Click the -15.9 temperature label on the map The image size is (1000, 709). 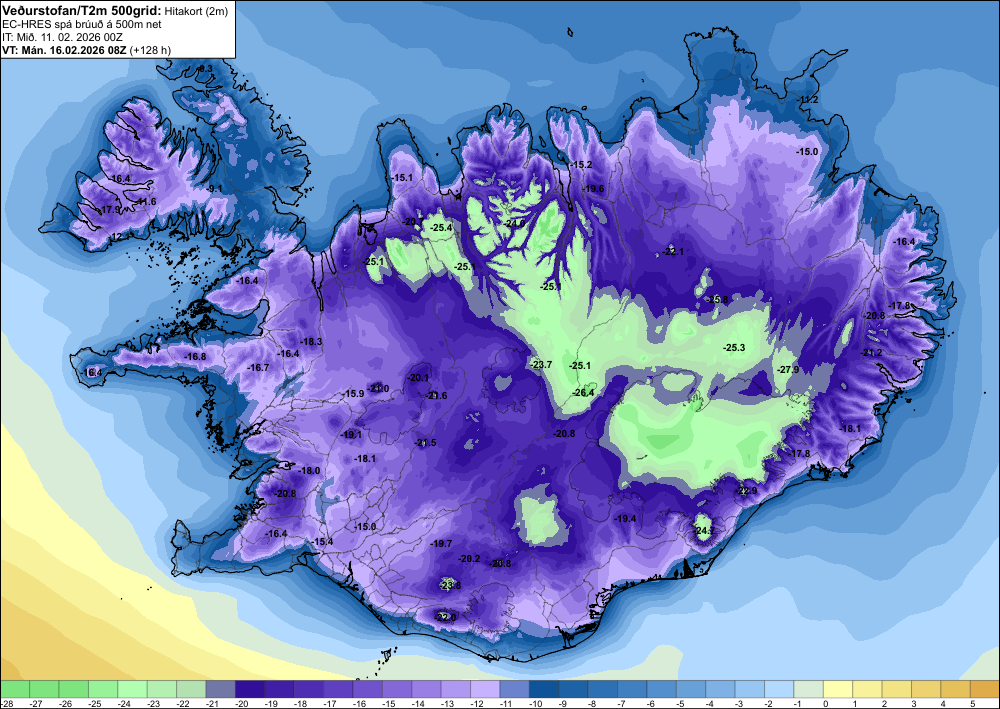(353, 394)
